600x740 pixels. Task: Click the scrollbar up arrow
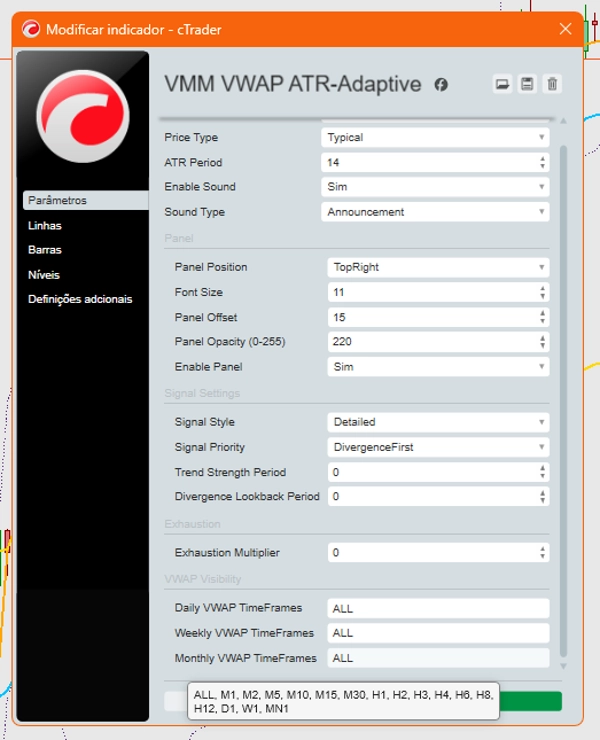coord(563,121)
